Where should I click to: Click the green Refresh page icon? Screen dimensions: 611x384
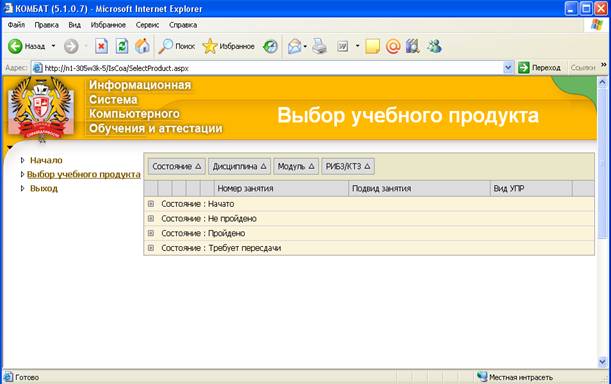tap(122, 46)
